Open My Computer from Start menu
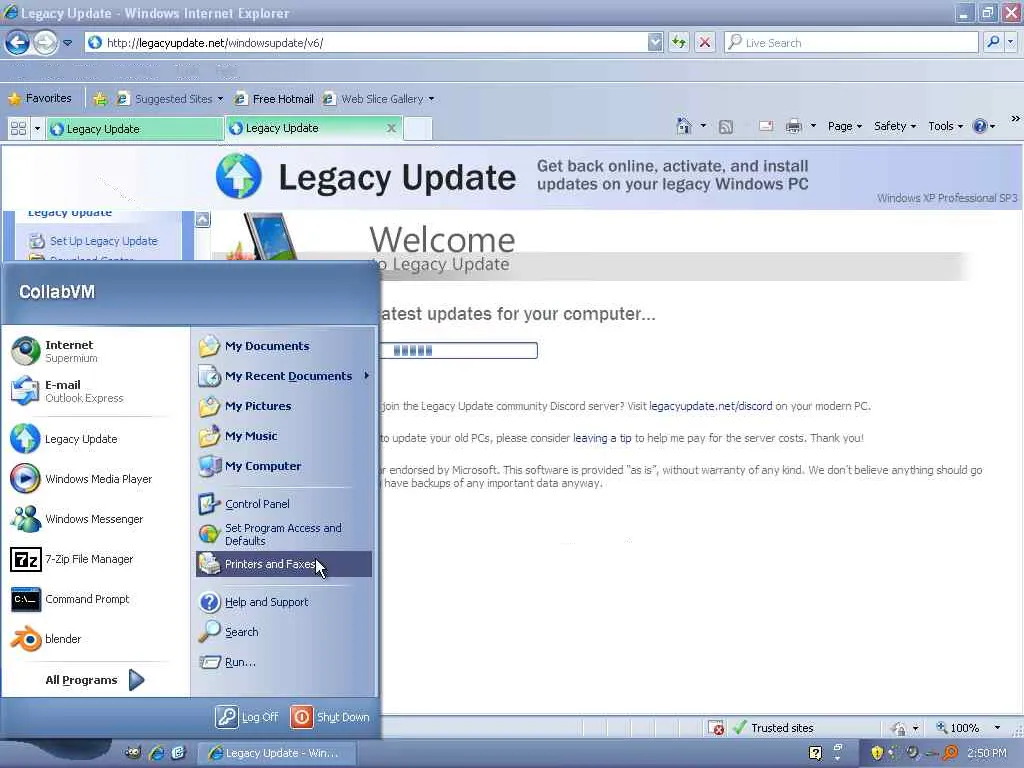 click(285, 466)
